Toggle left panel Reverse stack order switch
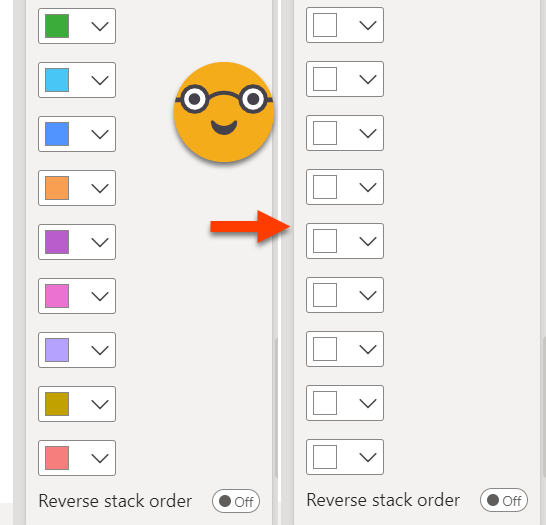The width and height of the screenshot is (546, 525). point(236,501)
